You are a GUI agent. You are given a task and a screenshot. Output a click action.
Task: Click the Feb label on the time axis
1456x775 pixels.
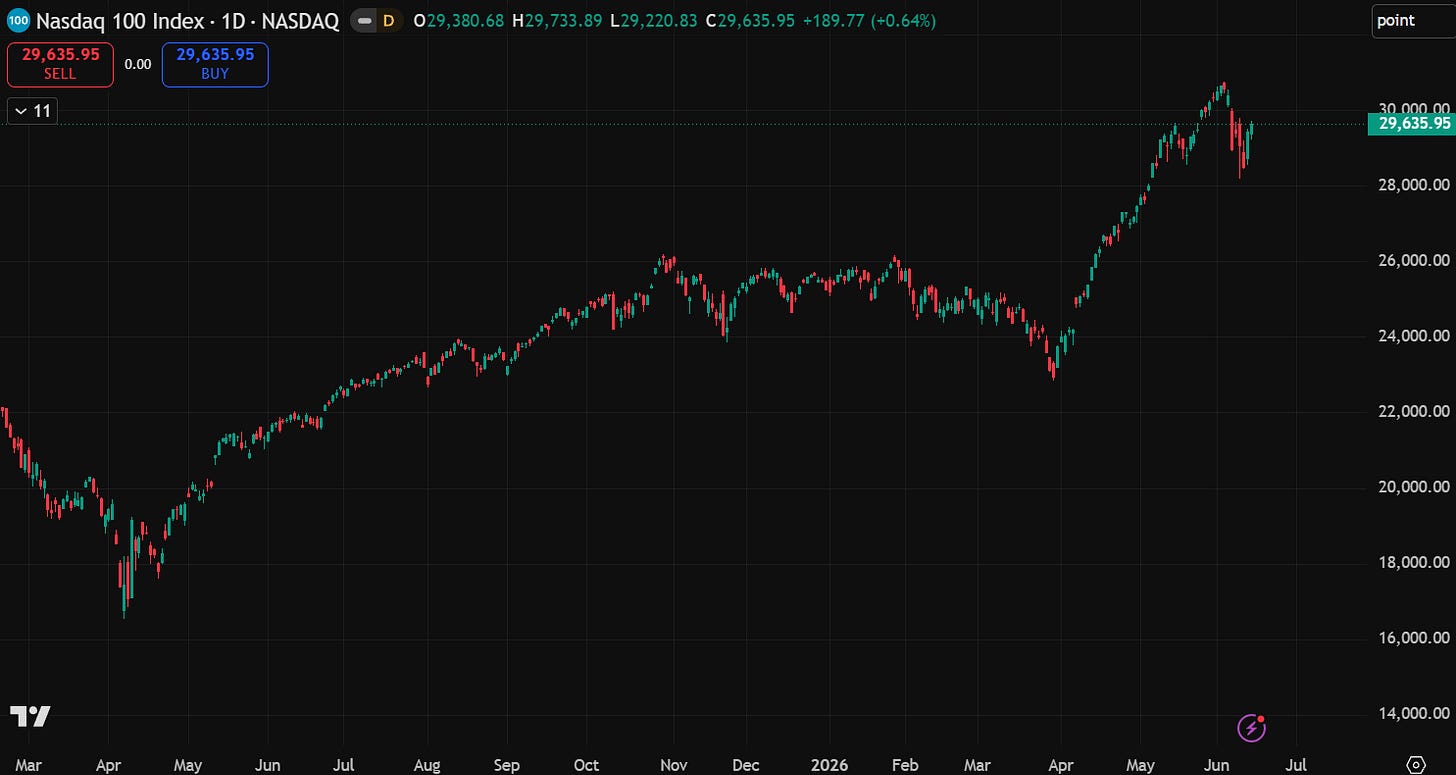click(904, 765)
